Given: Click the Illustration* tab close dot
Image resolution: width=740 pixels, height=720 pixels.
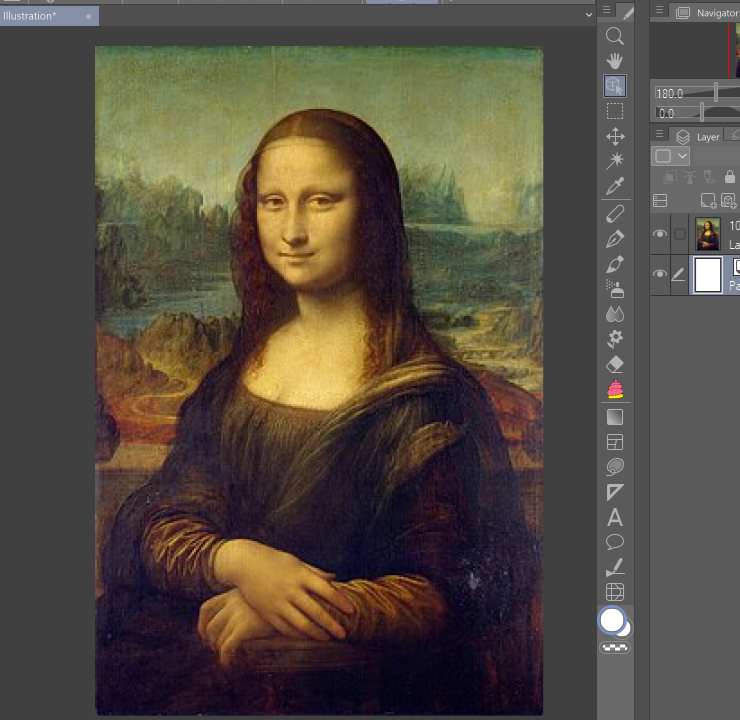Looking at the screenshot, I should (x=88, y=17).
